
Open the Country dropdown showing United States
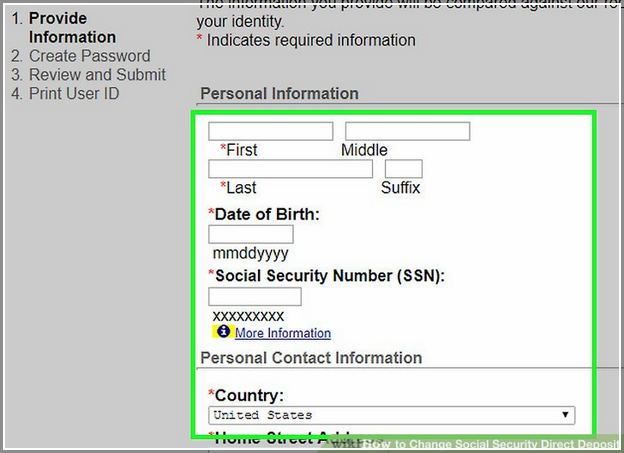pyautogui.click(x=392, y=415)
